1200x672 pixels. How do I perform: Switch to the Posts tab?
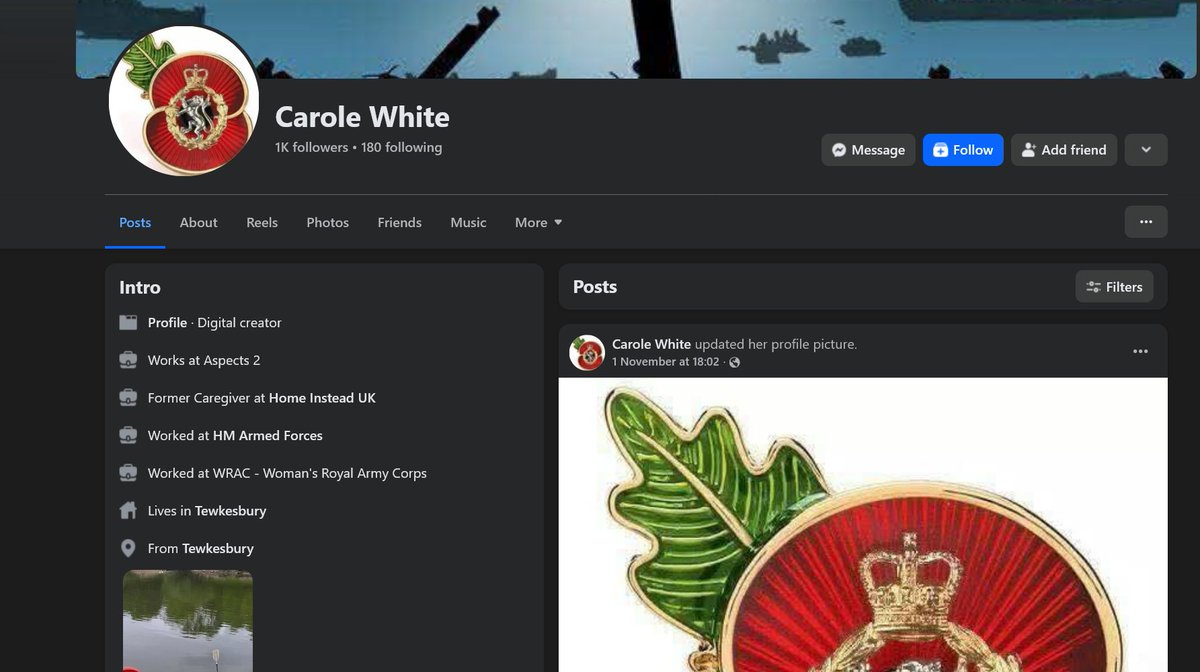pyautogui.click(x=135, y=222)
